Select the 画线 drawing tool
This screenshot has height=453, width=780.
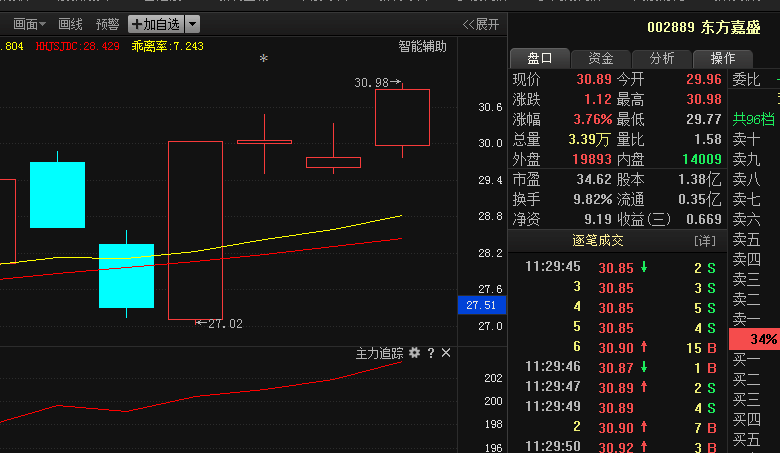pyautogui.click(x=70, y=24)
